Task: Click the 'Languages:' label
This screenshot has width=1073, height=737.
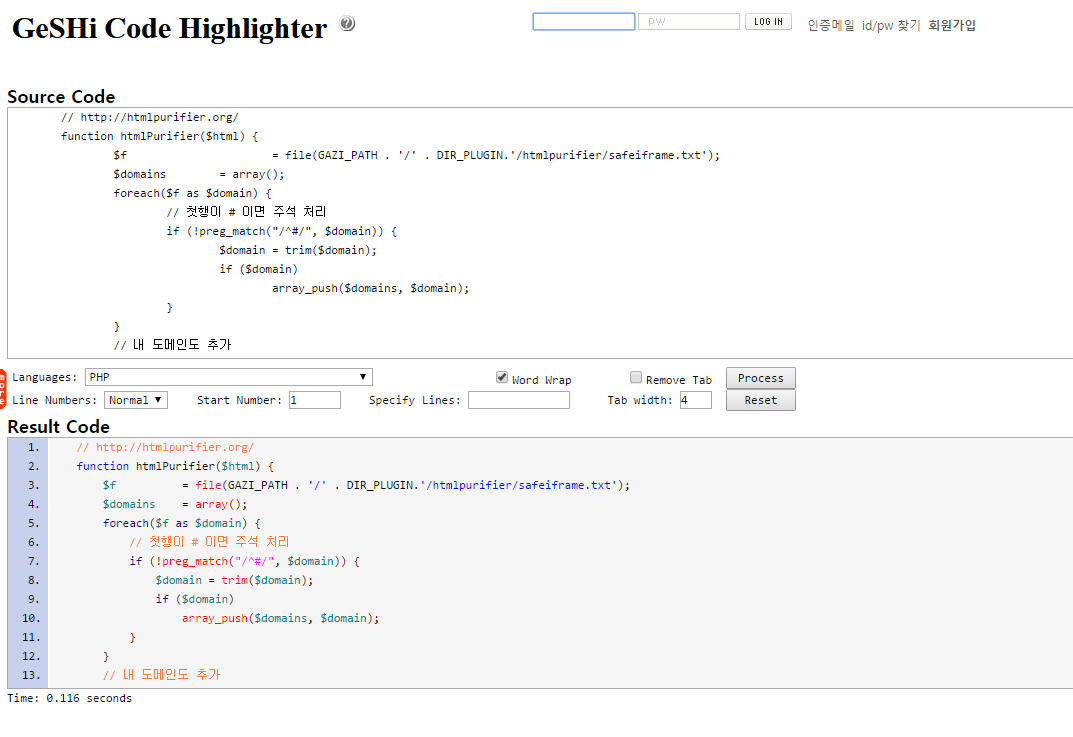Action: coord(44,377)
